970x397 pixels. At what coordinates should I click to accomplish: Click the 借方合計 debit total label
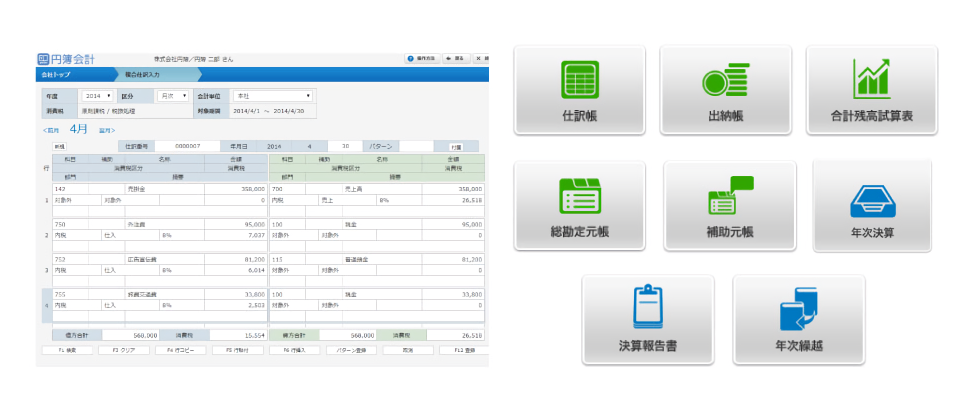[77, 335]
